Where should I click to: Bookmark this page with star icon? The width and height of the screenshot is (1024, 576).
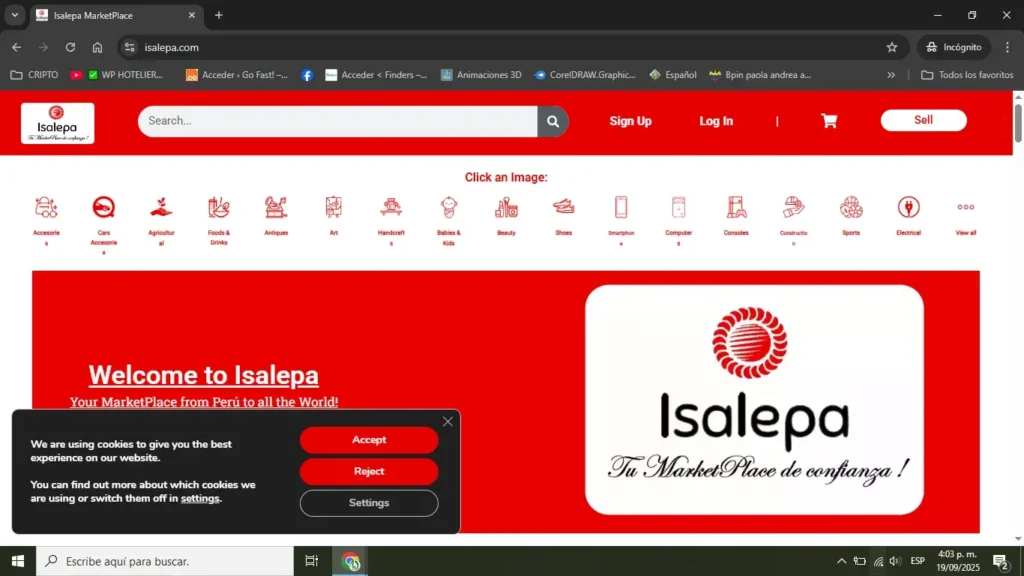point(892,47)
